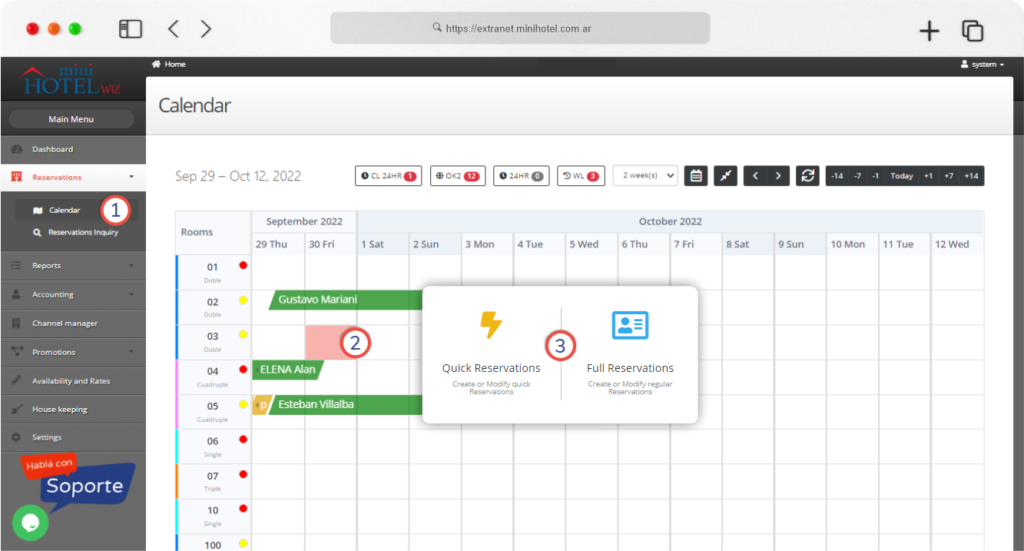Image resolution: width=1024 pixels, height=551 pixels.
Task: Shift calendar back 7 days
Action: coord(857,176)
